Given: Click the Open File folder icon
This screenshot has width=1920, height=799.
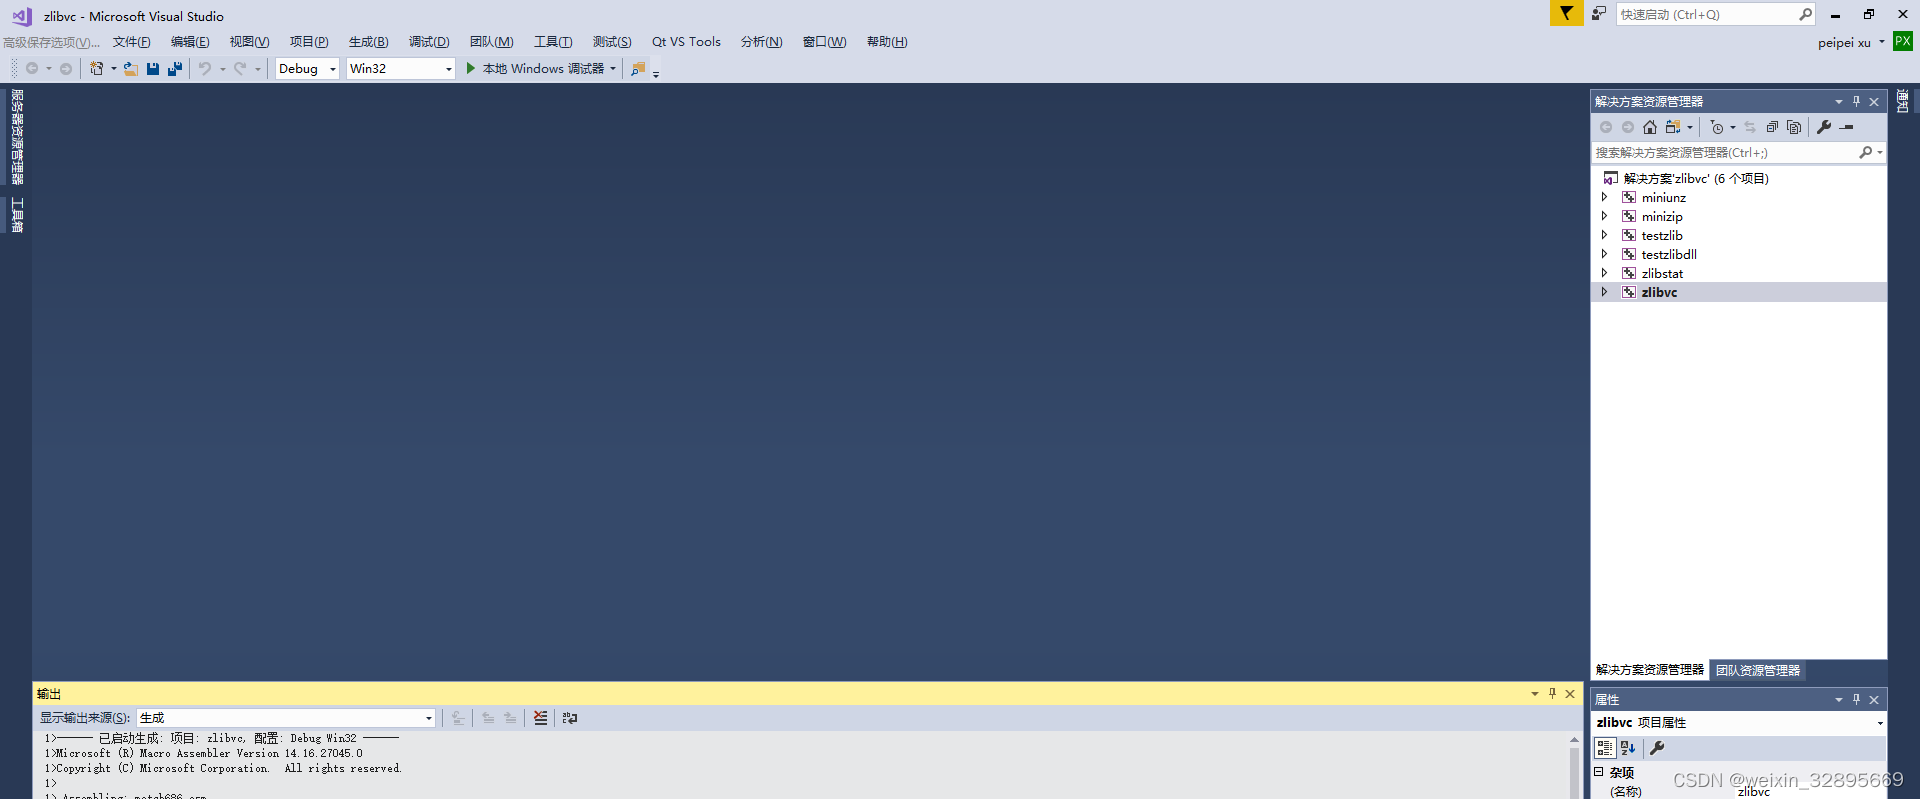Looking at the screenshot, I should pyautogui.click(x=130, y=69).
